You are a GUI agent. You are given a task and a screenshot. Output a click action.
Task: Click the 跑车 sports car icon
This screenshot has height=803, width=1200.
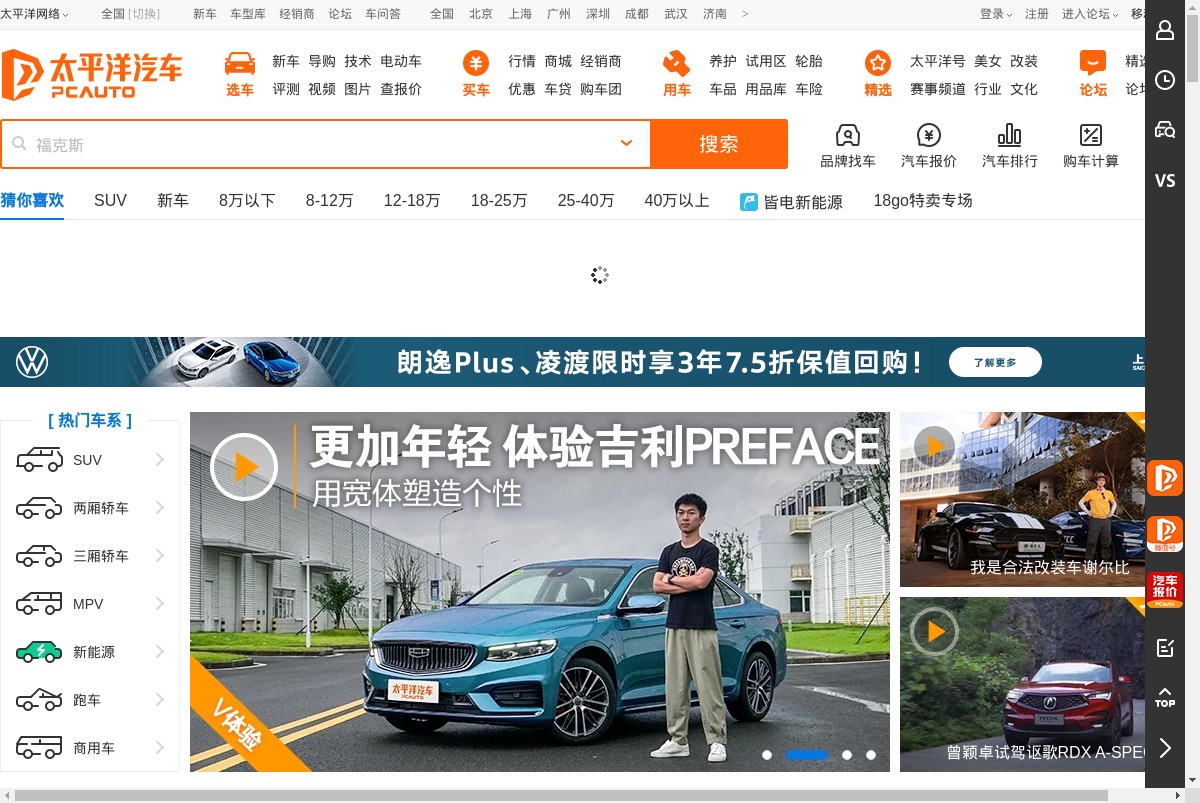(x=39, y=700)
